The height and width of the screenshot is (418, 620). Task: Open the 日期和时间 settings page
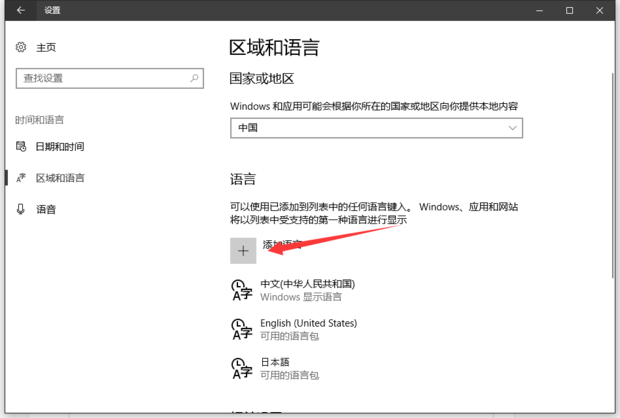click(x=60, y=147)
